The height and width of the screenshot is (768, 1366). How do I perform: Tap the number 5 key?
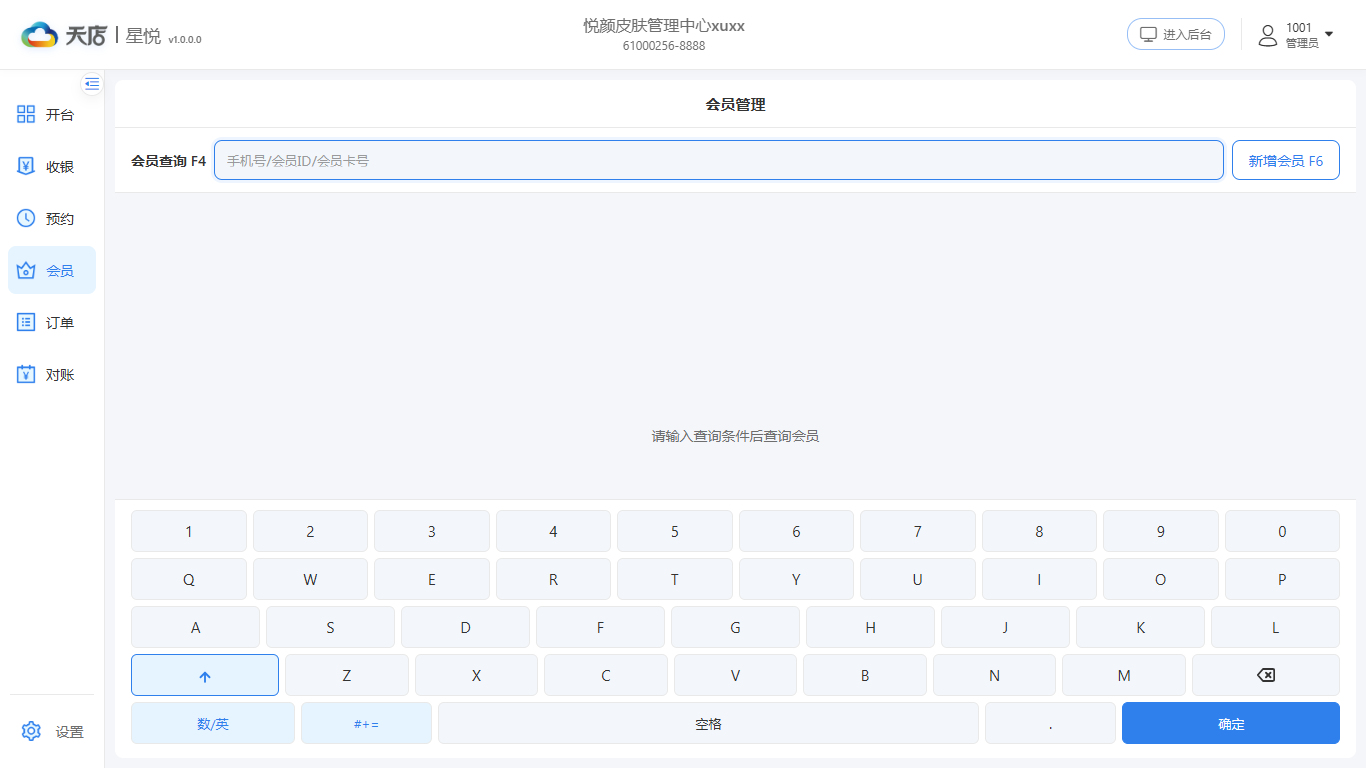point(675,531)
